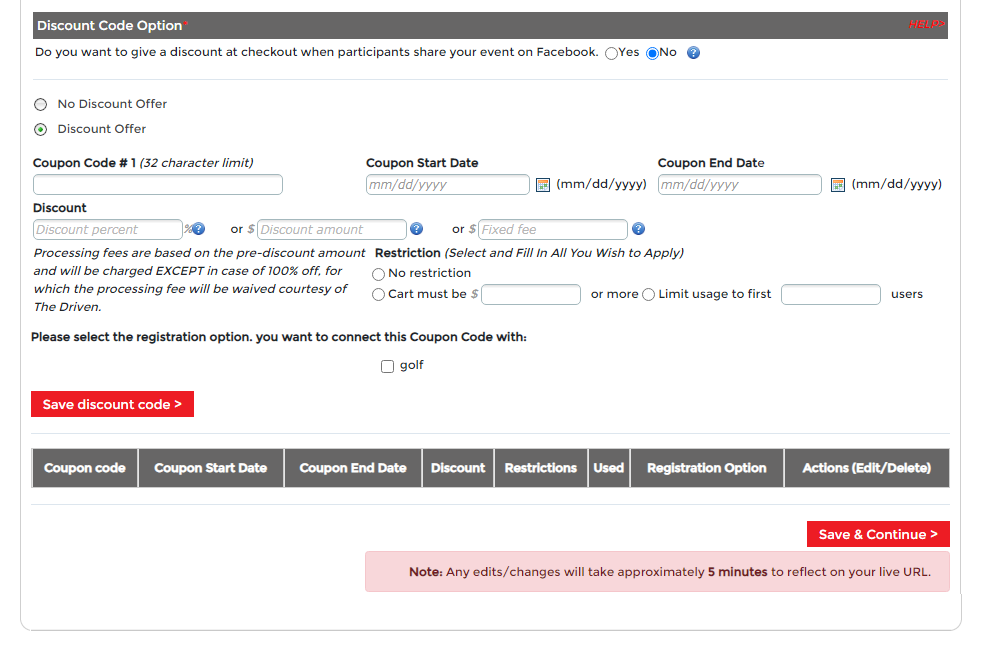Click the Save discount code button
Screen dimensions: 984x645
tap(112, 405)
